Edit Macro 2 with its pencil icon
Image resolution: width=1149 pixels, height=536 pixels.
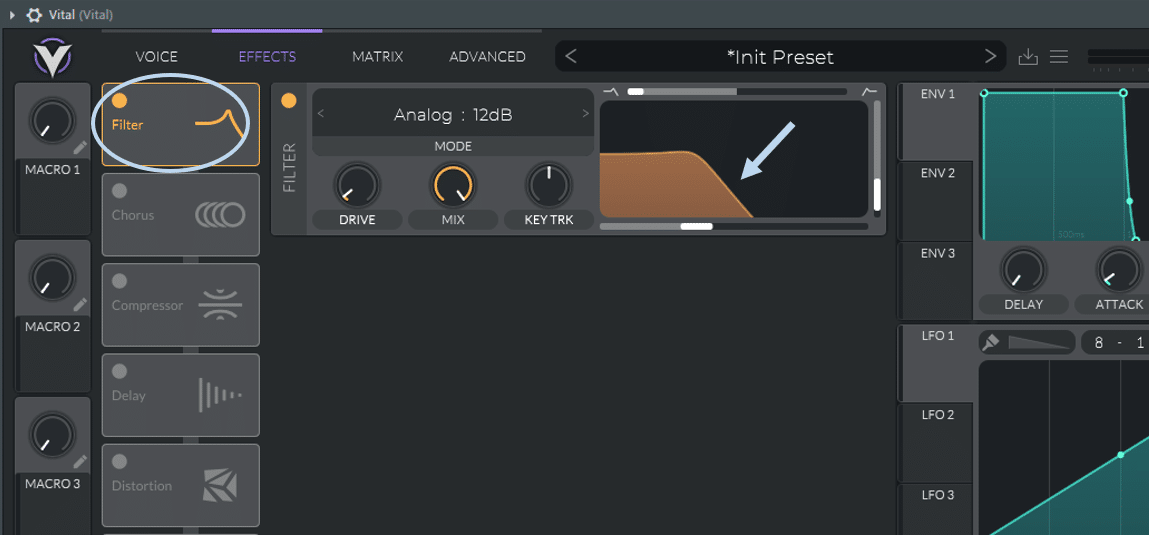pyautogui.click(x=80, y=304)
